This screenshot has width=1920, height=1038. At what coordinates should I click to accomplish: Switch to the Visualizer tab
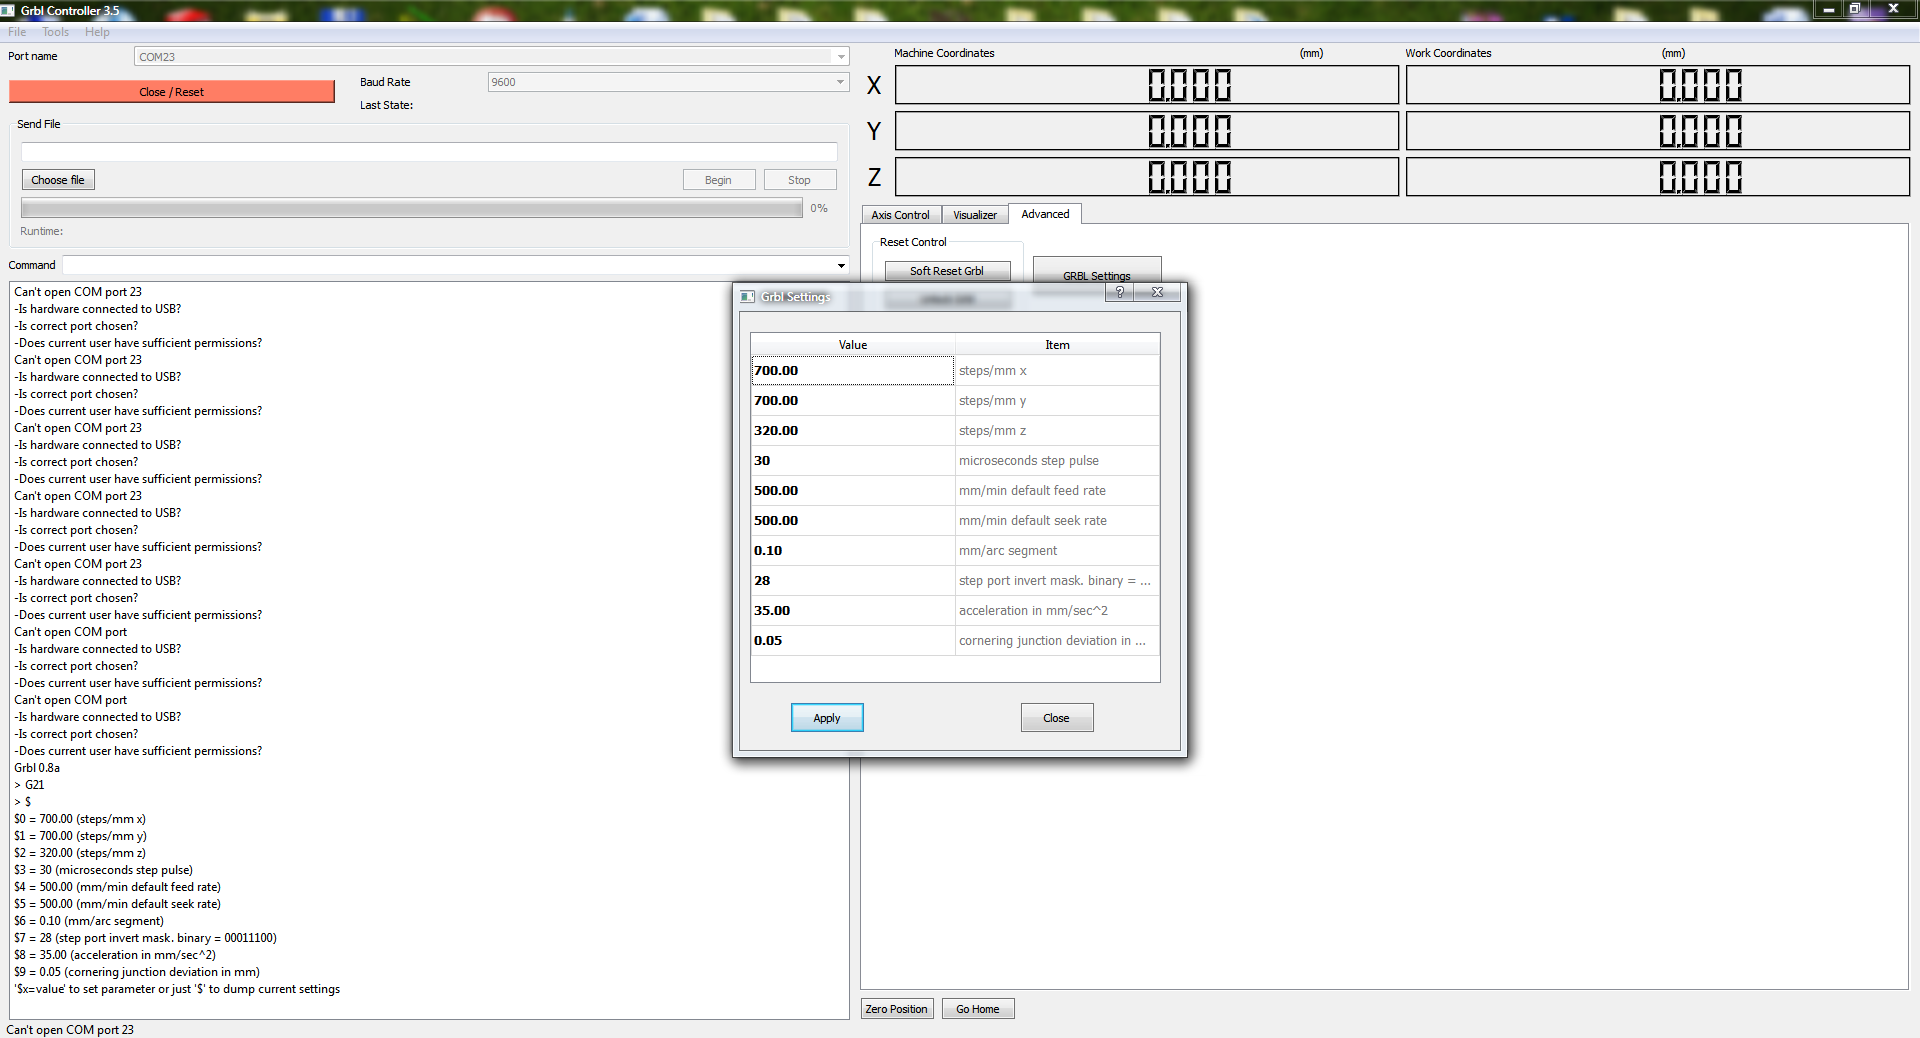(975, 215)
